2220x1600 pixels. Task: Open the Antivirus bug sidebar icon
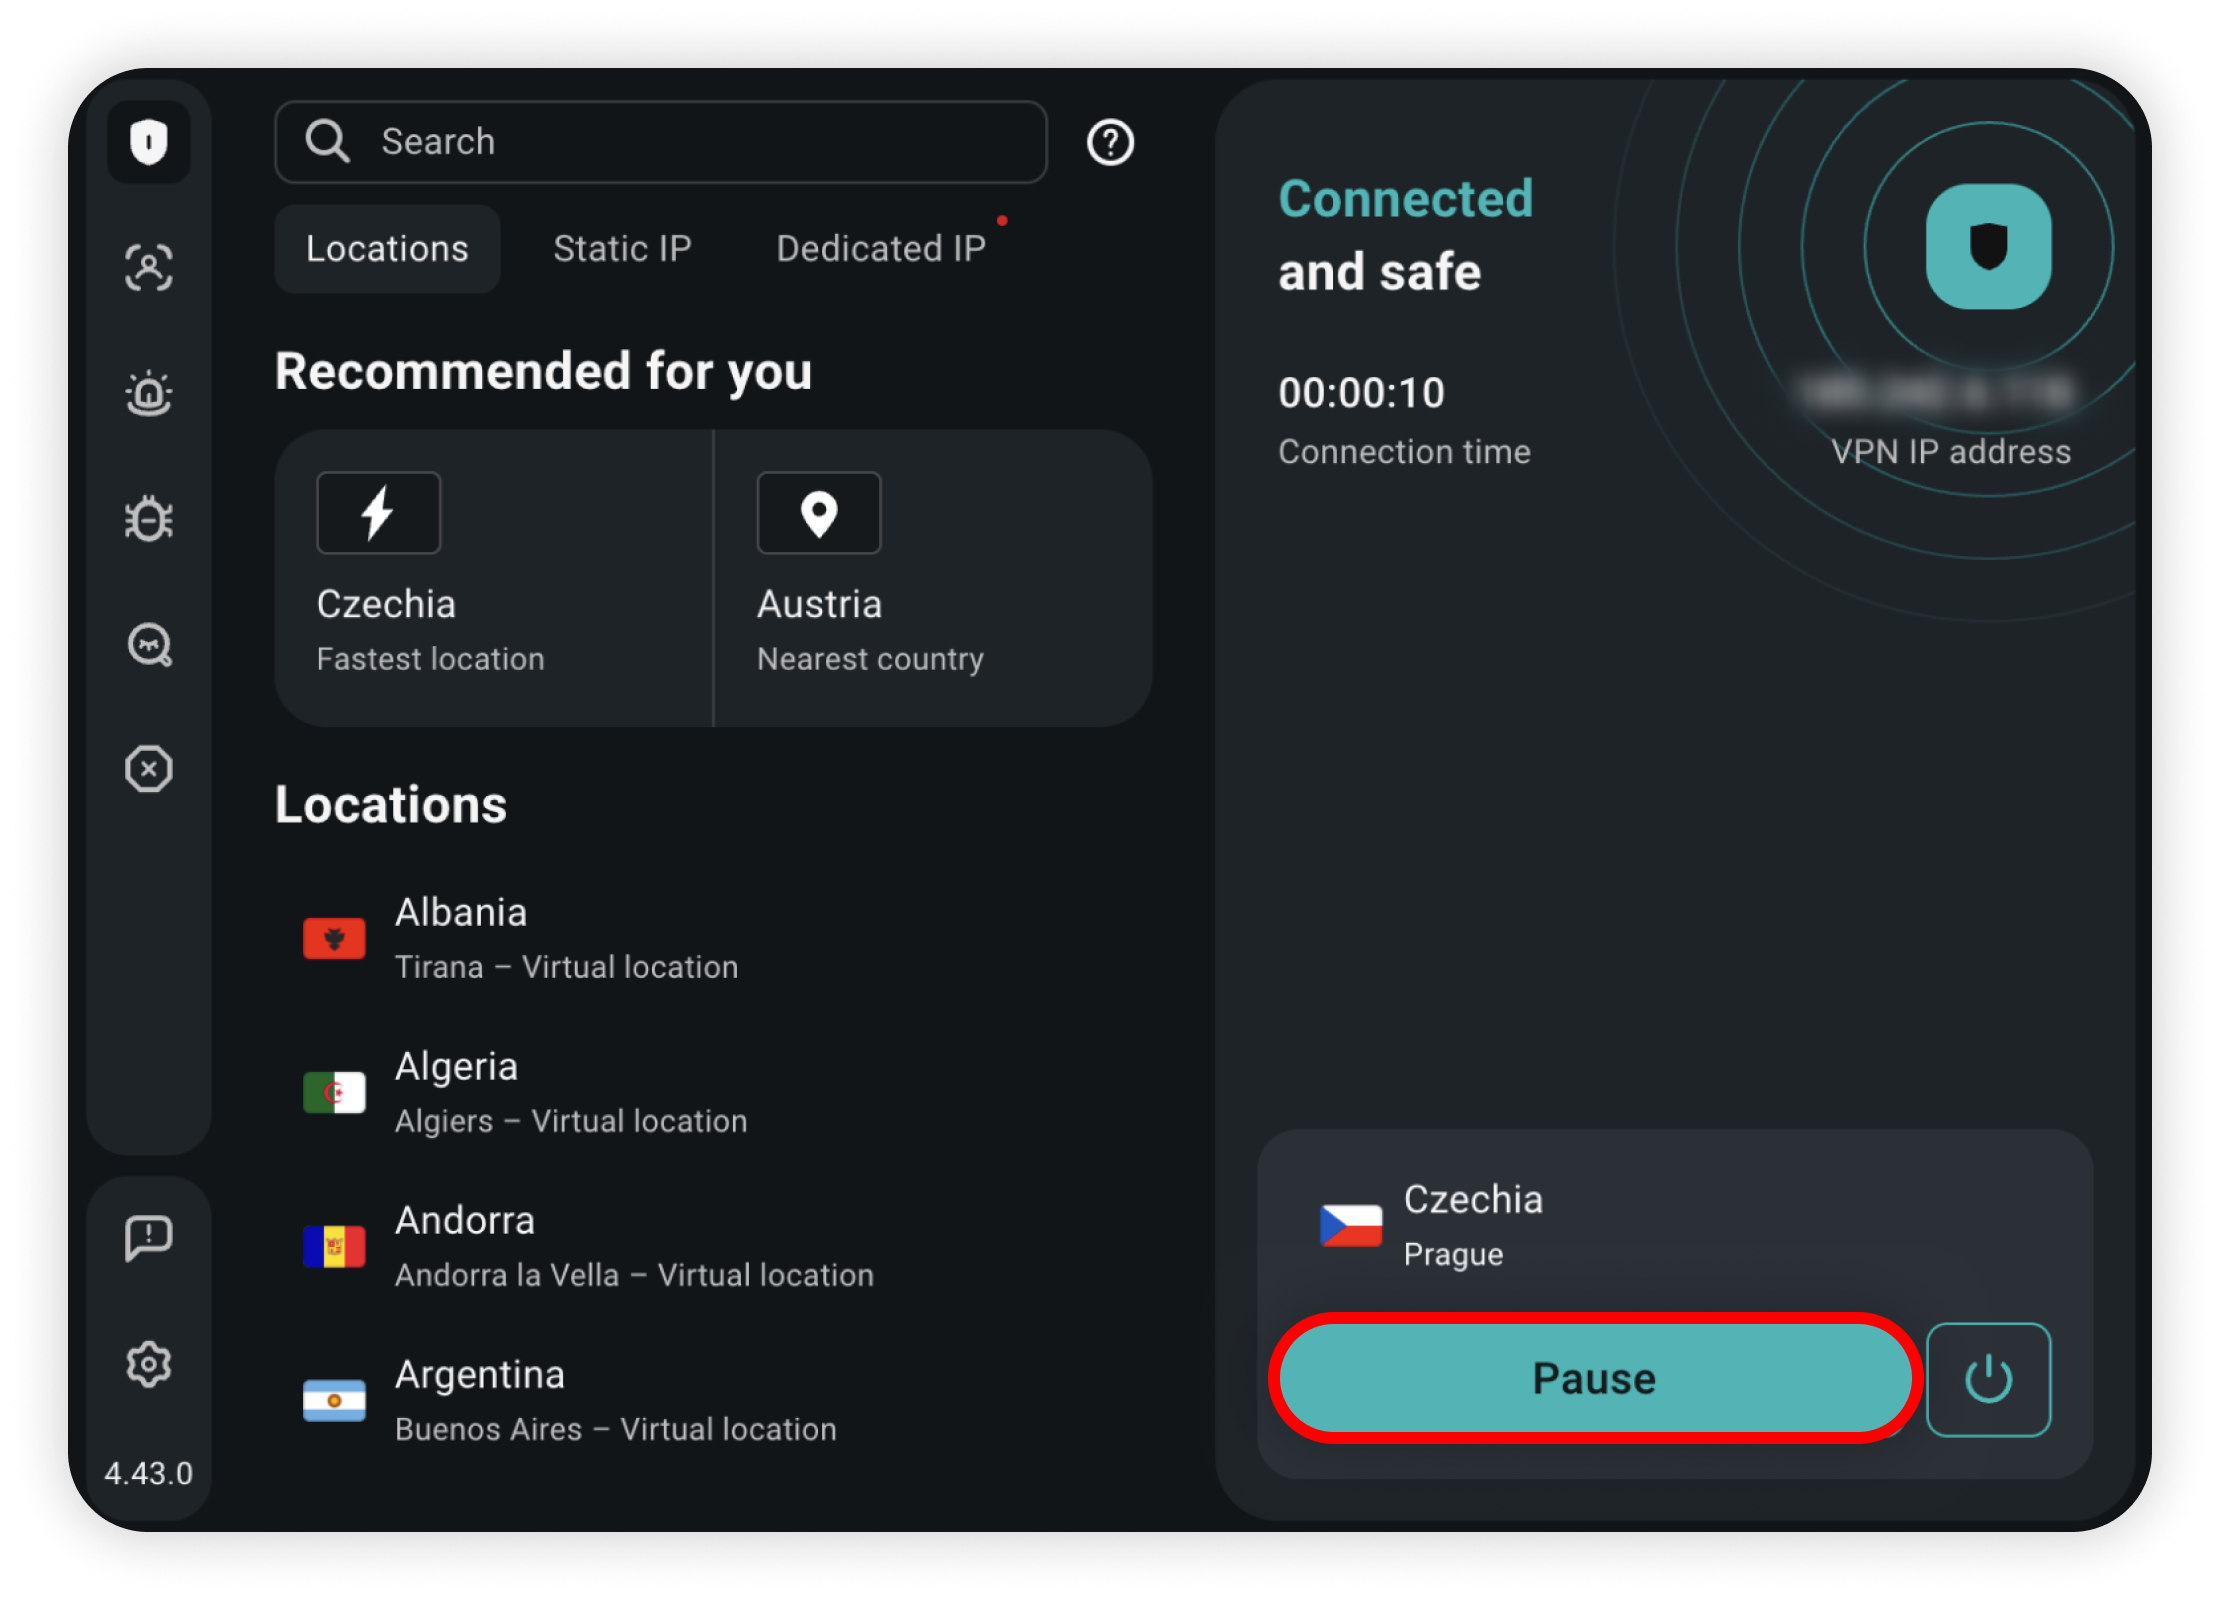coord(149,519)
